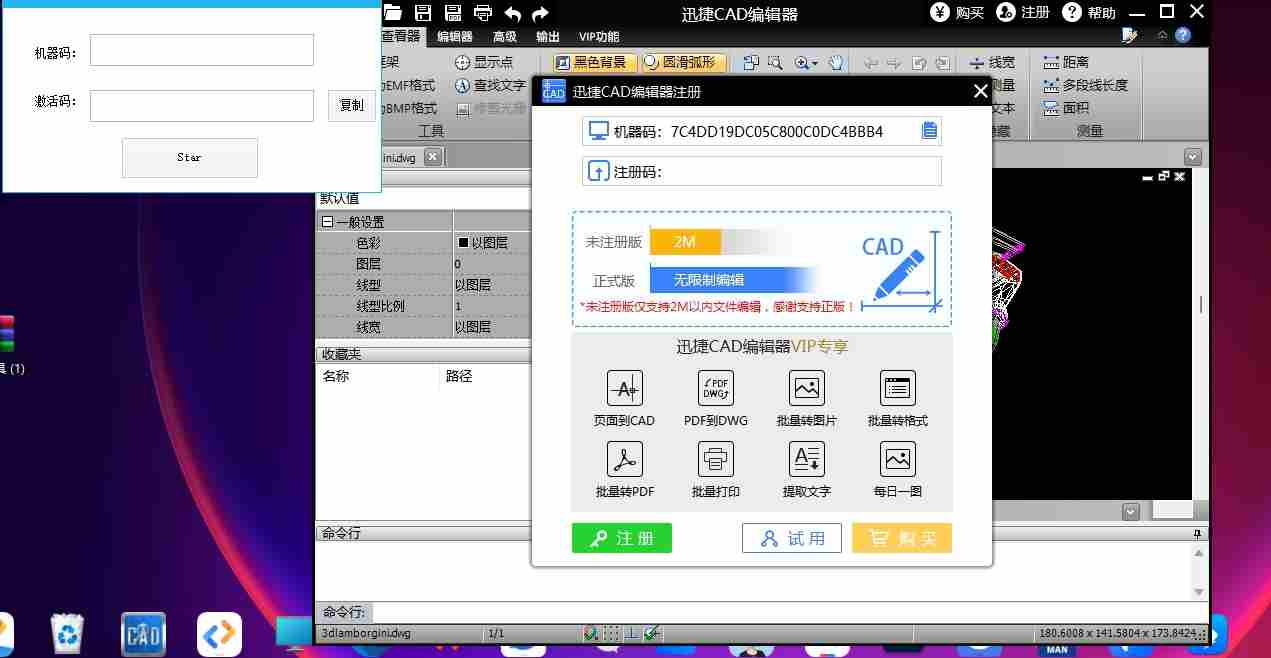Click the green 注册 register button

pos(622,538)
